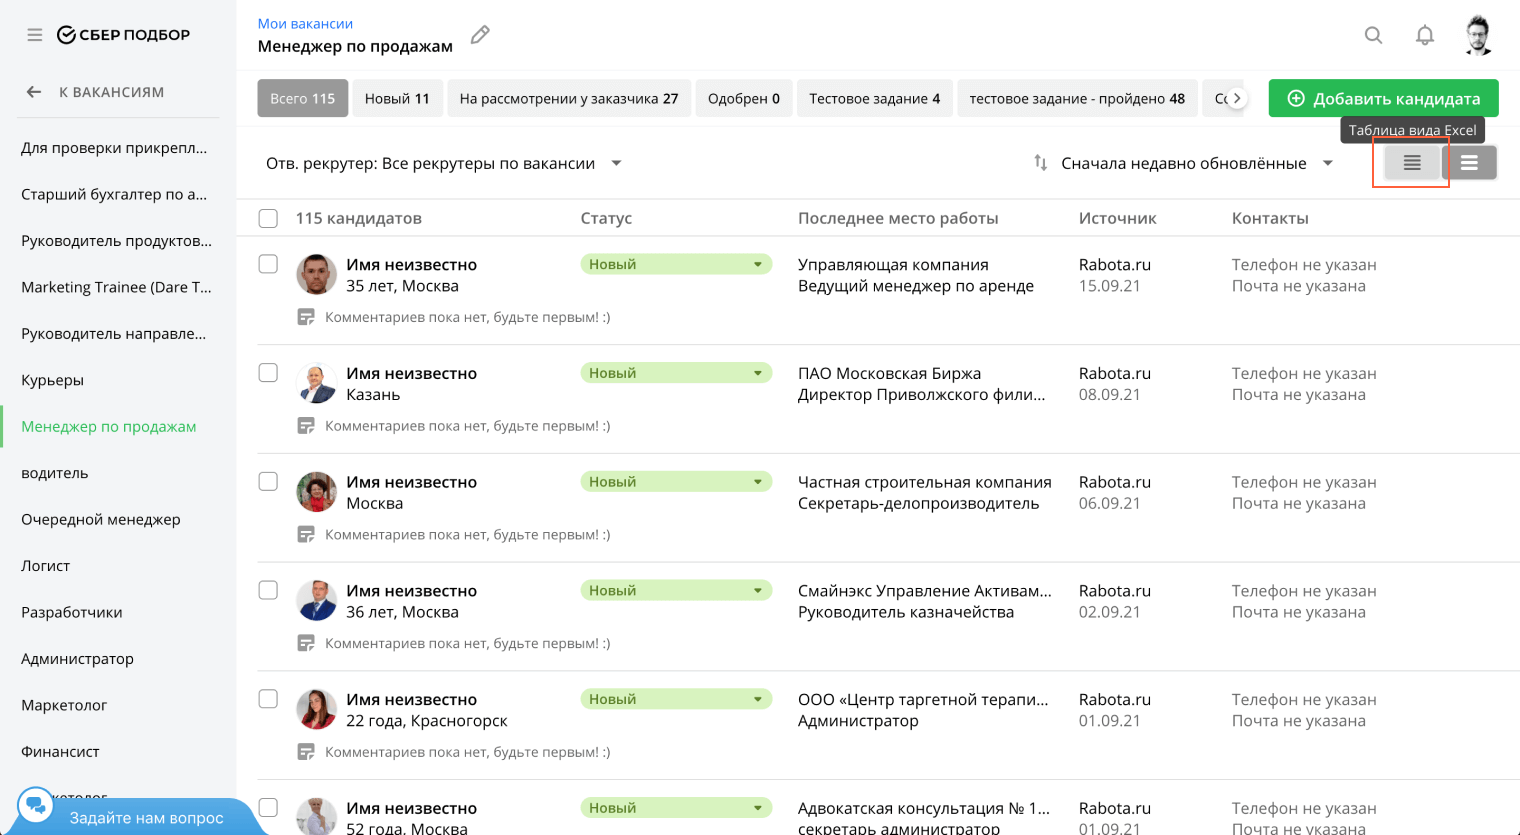Open the hamburger menu in sidebar
This screenshot has width=1520, height=835.
pyautogui.click(x=35, y=35)
